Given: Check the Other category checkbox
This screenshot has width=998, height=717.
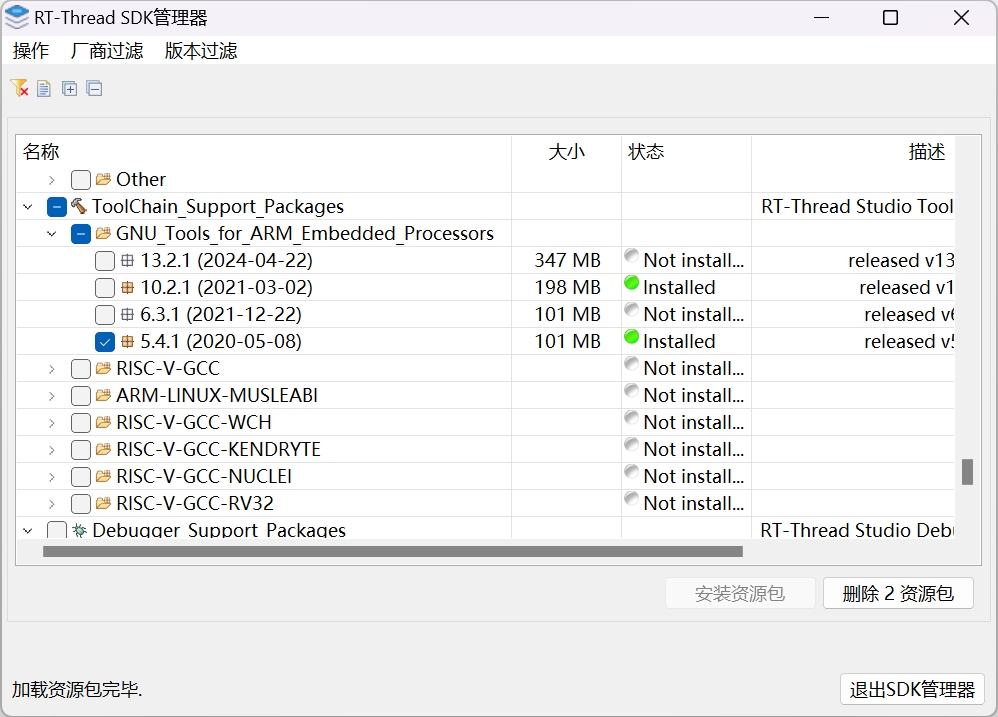Looking at the screenshot, I should [81, 180].
